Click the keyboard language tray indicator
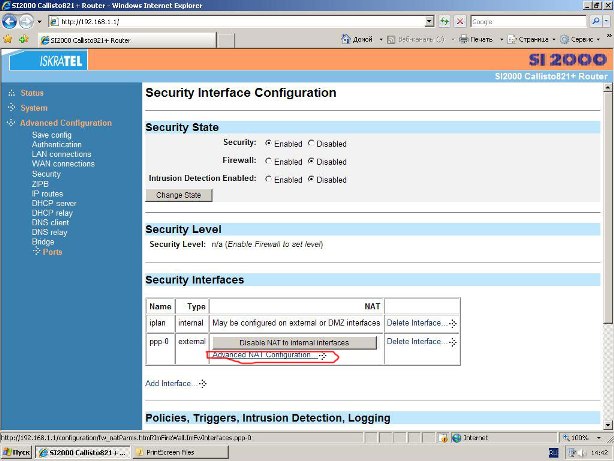 pos(553,453)
